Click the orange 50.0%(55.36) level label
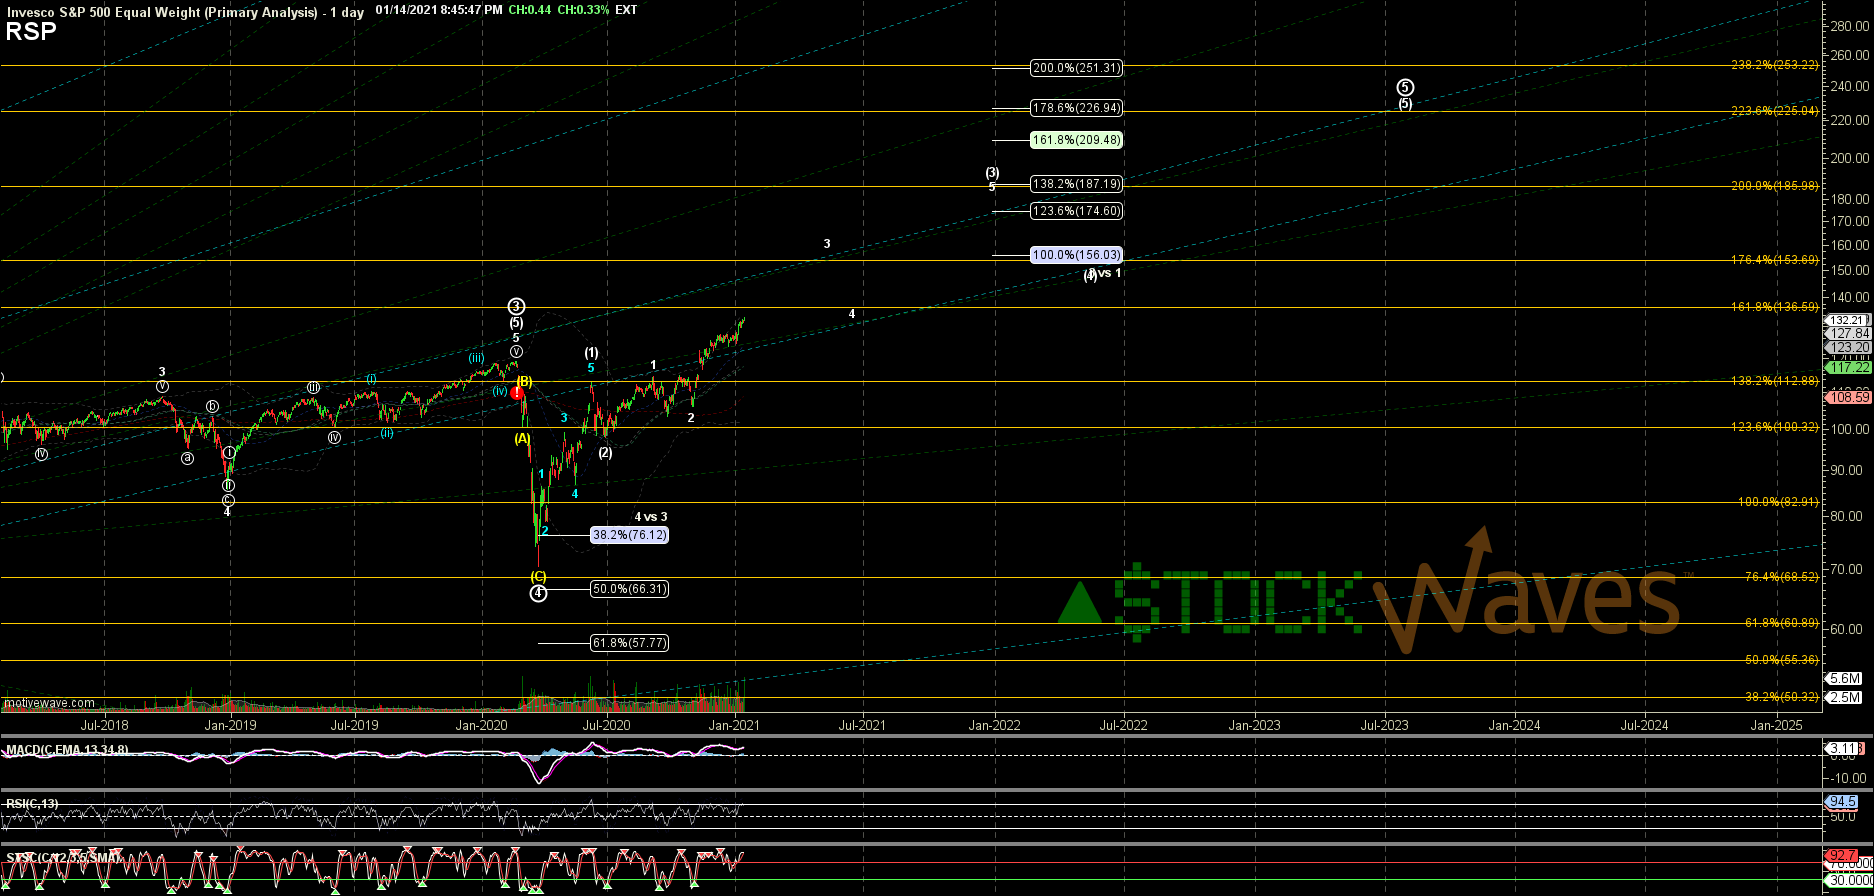The width and height of the screenshot is (1874, 896). click(x=1781, y=660)
